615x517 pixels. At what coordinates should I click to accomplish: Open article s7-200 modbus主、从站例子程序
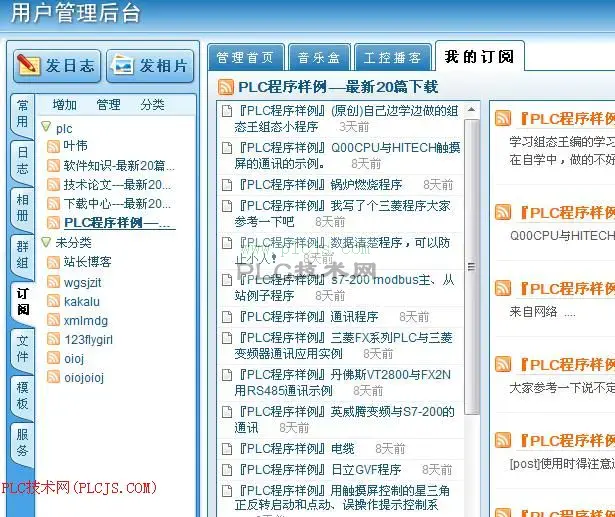click(x=344, y=287)
